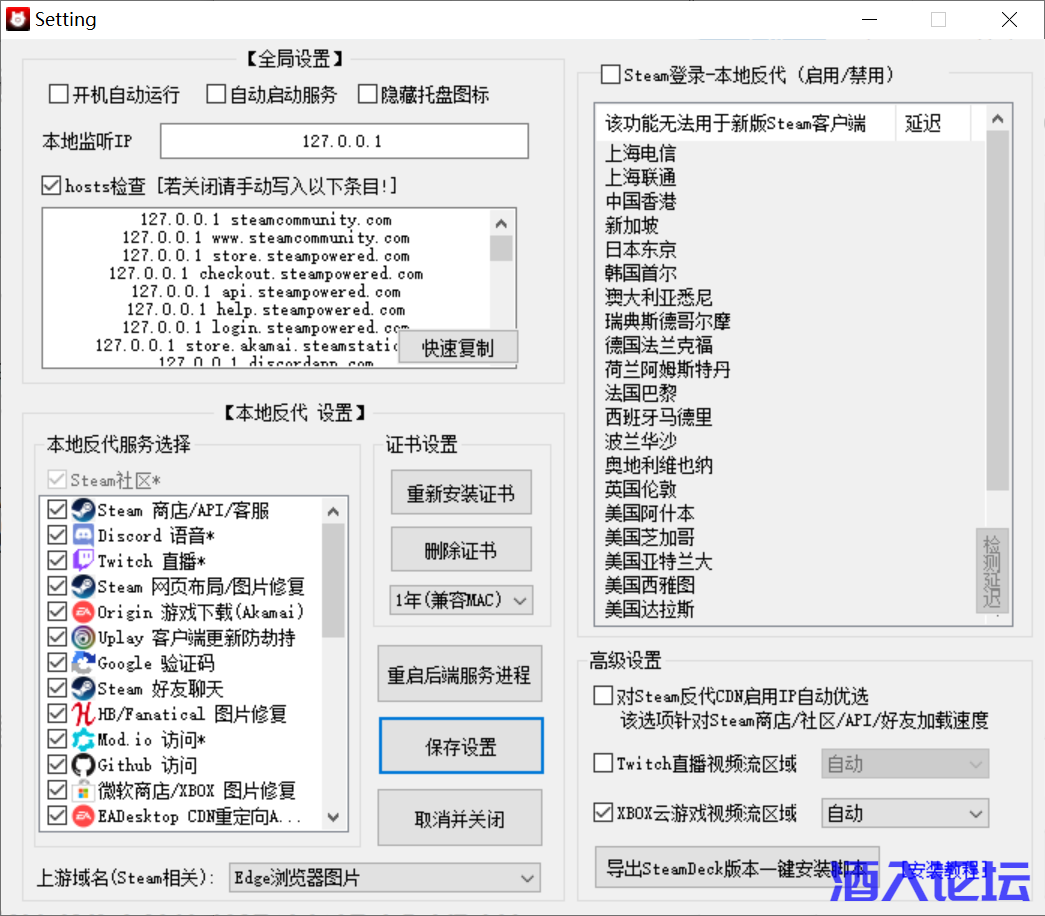Image resolution: width=1045 pixels, height=916 pixels.
Task: Click the HB/Fanatical 图片修复 icon
Action: coord(83,713)
